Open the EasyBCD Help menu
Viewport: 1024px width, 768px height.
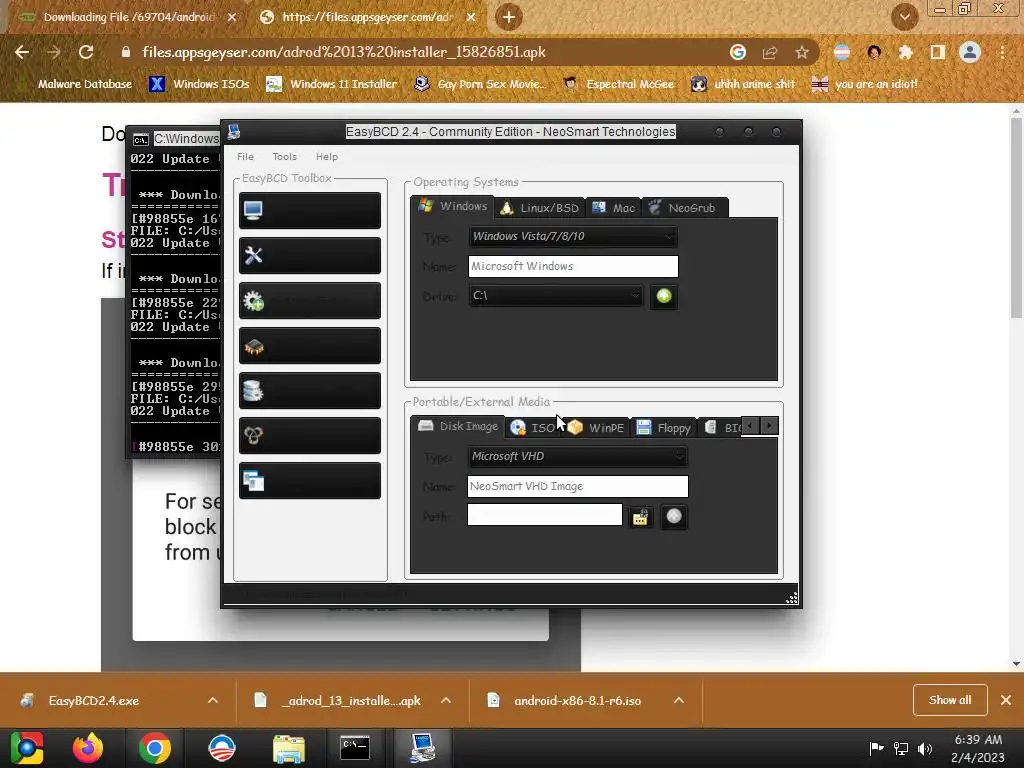(327, 157)
